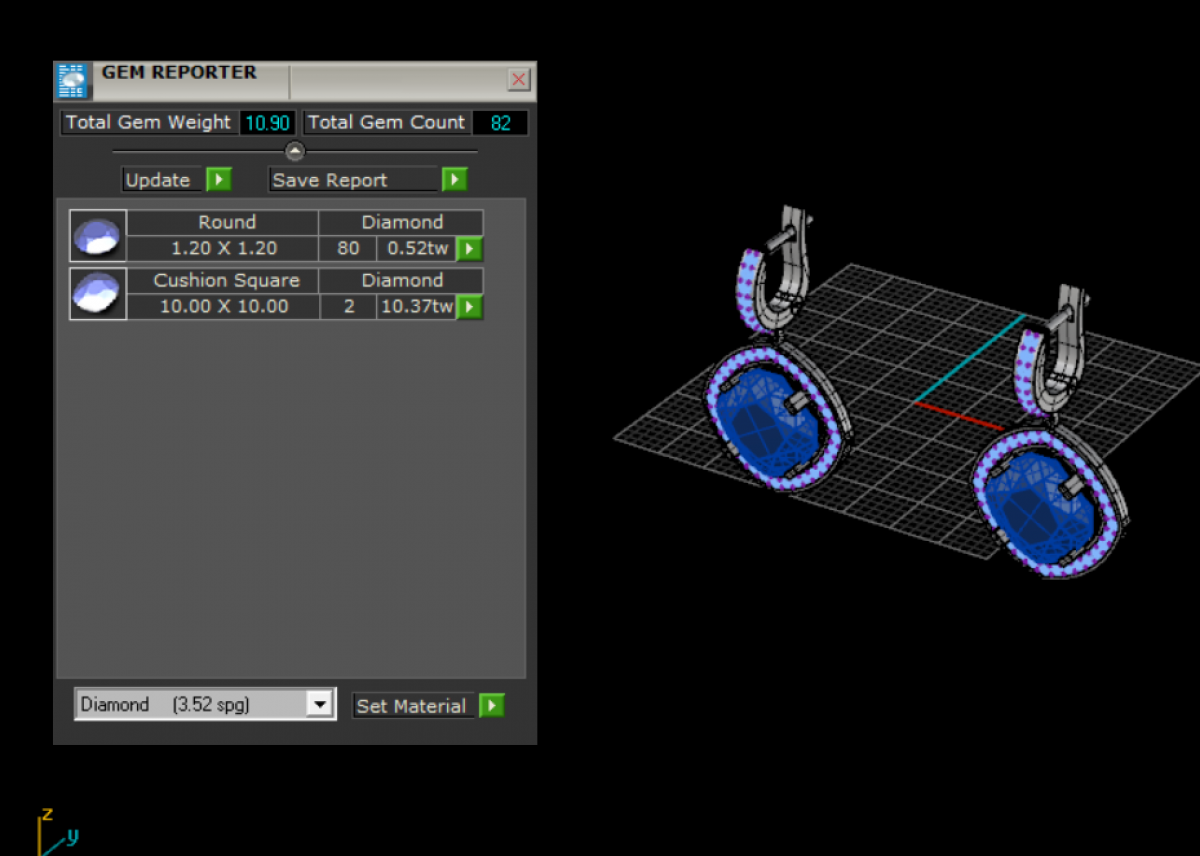The image size is (1200, 856).
Task: Click the Total Gem Count value field
Action: [x=499, y=123]
